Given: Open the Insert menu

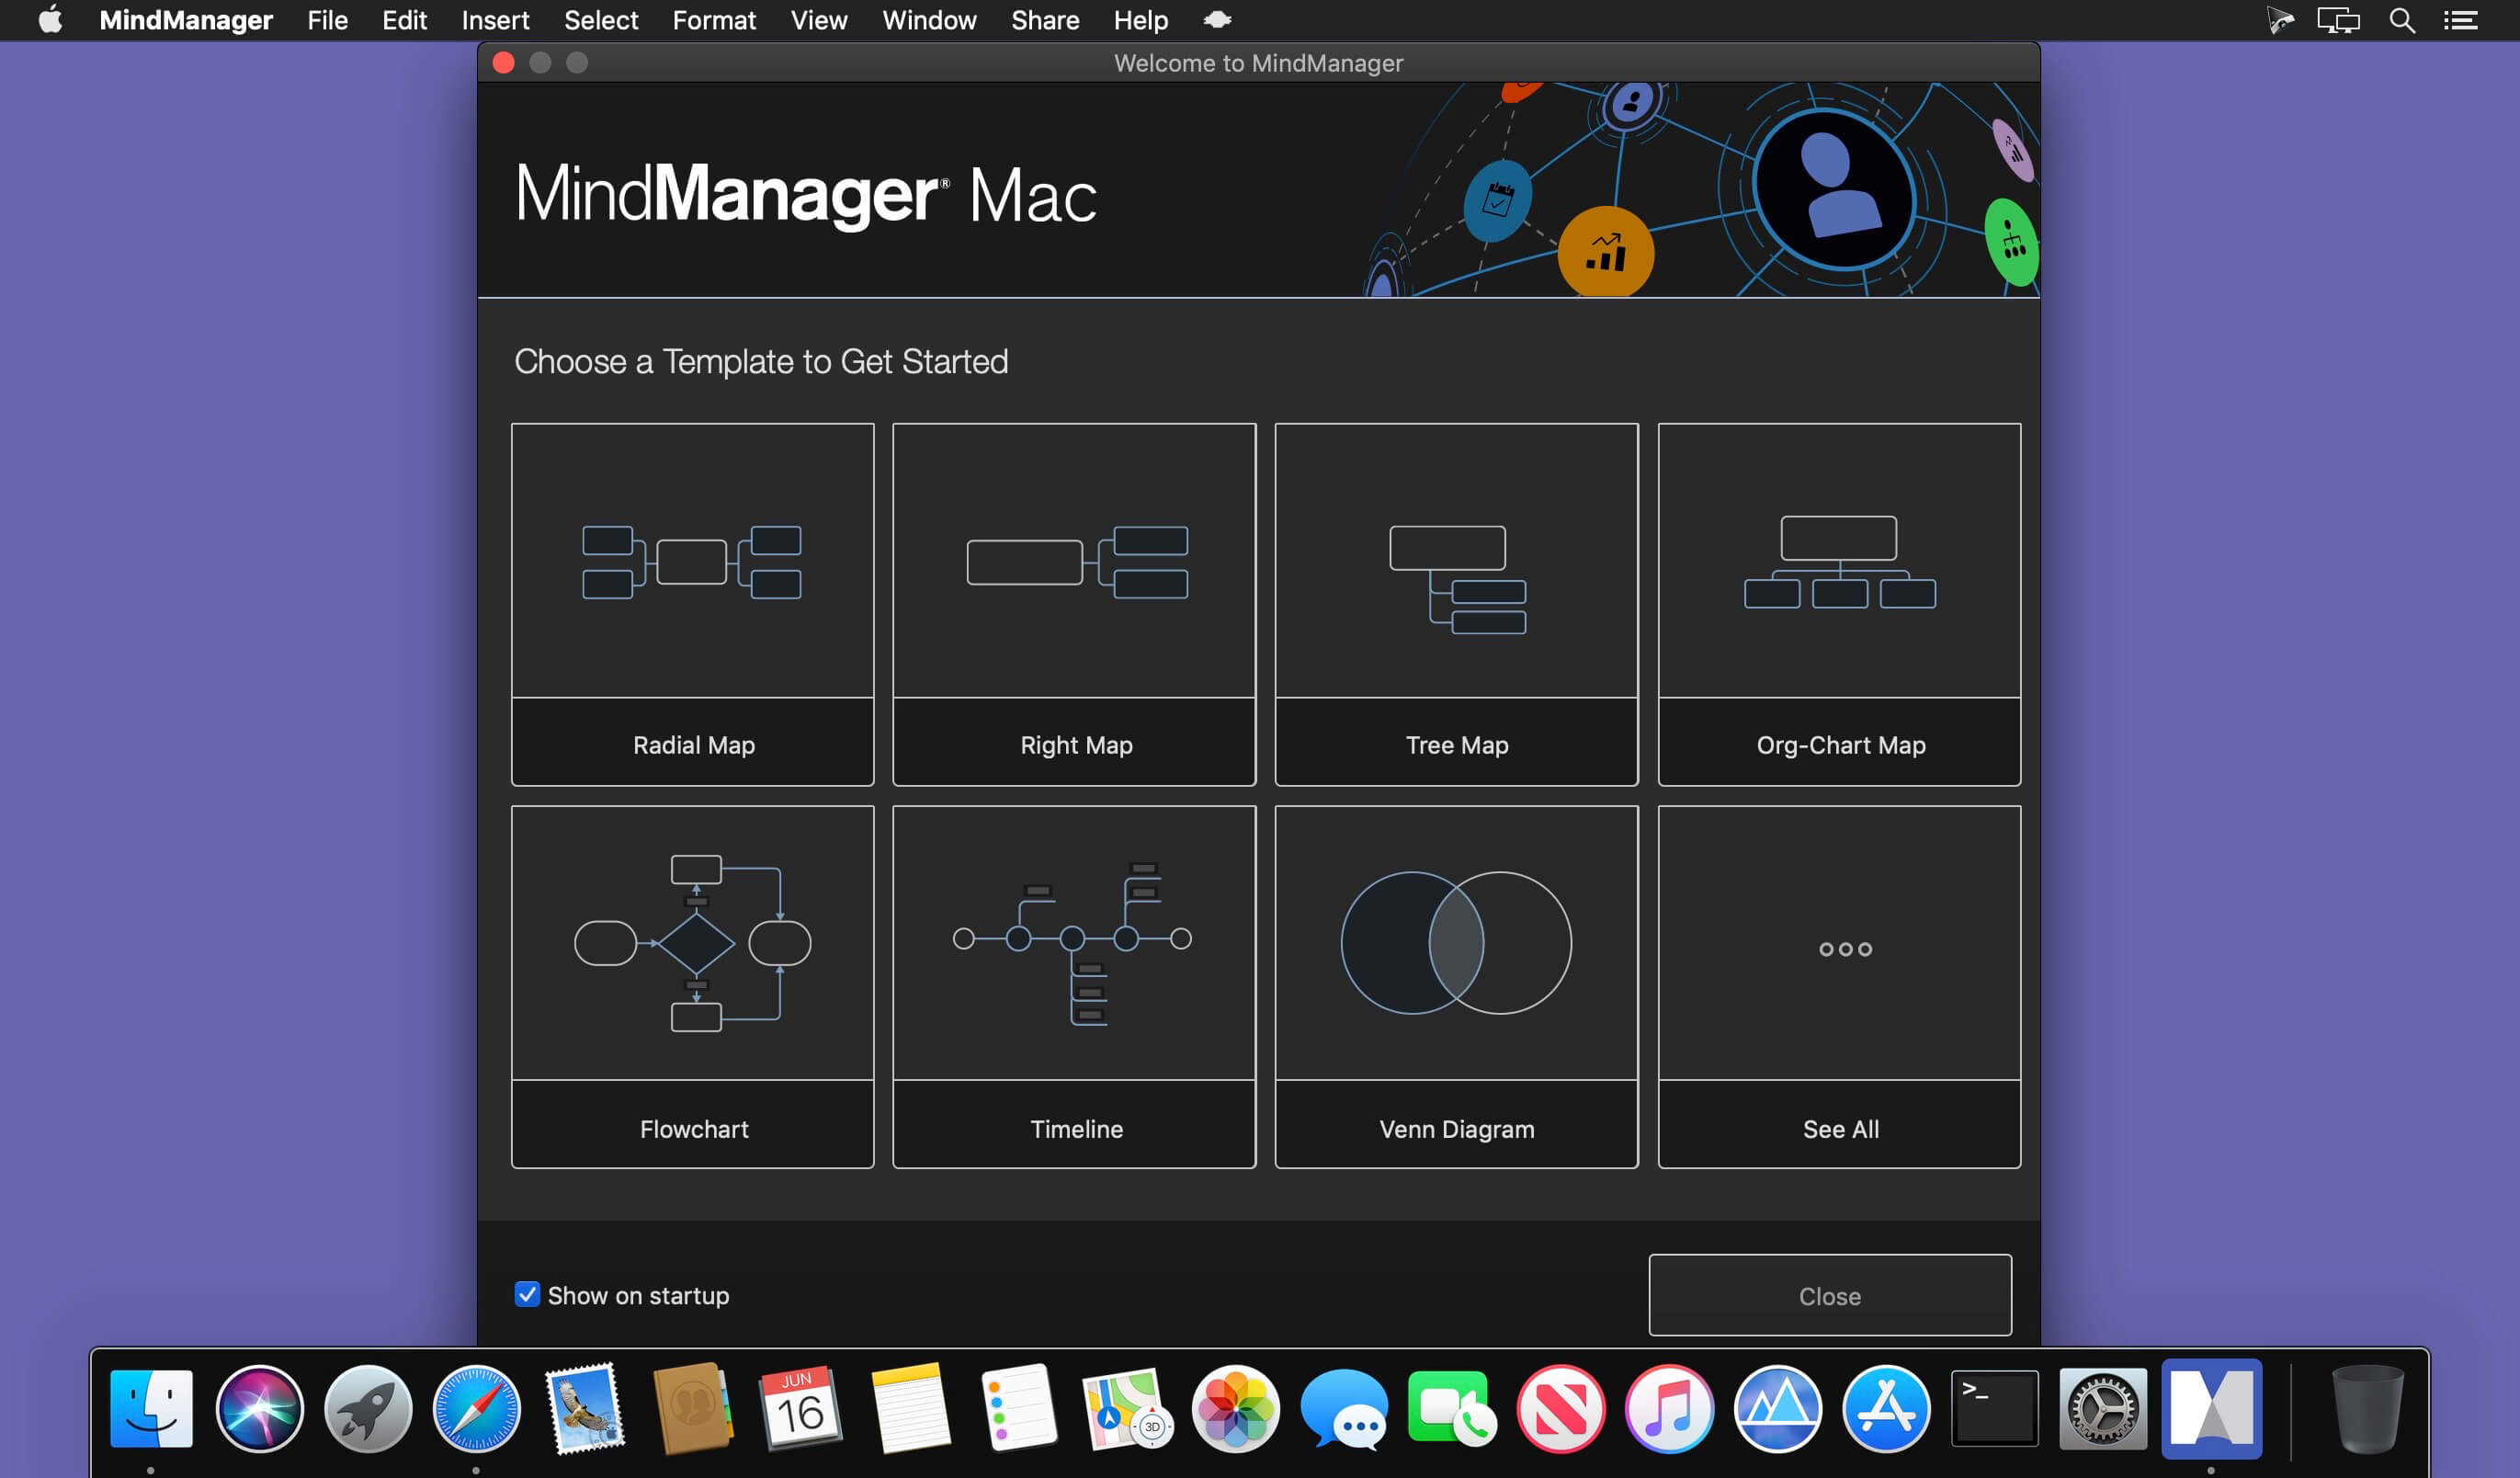Looking at the screenshot, I should tap(495, 20).
